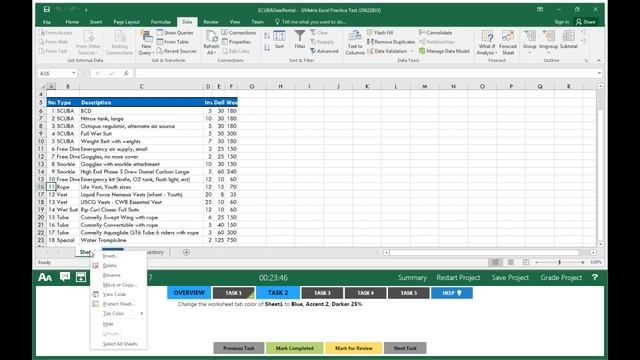The image size is (640, 360).
Task: Sort Z to A descending
Action: (x=267, y=48)
